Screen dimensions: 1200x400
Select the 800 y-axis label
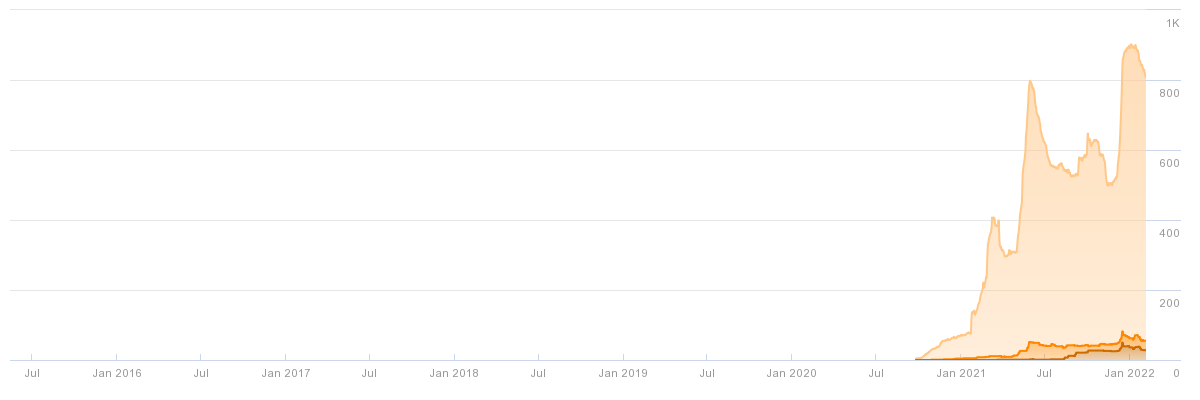1170,93
